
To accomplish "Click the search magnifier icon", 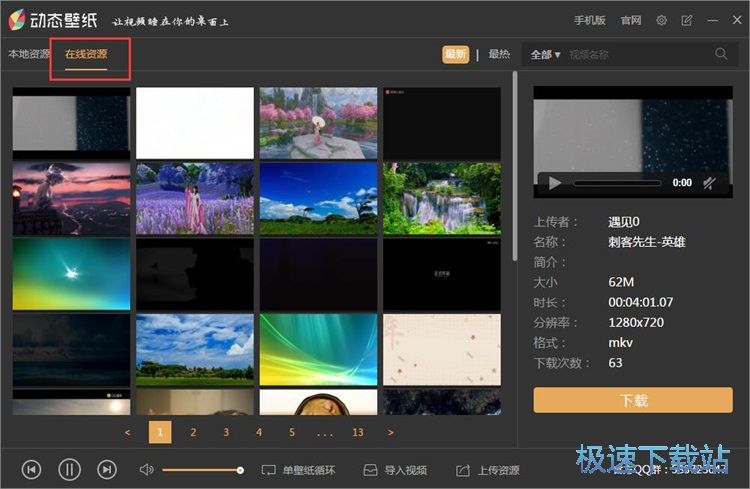I will tap(721, 54).
